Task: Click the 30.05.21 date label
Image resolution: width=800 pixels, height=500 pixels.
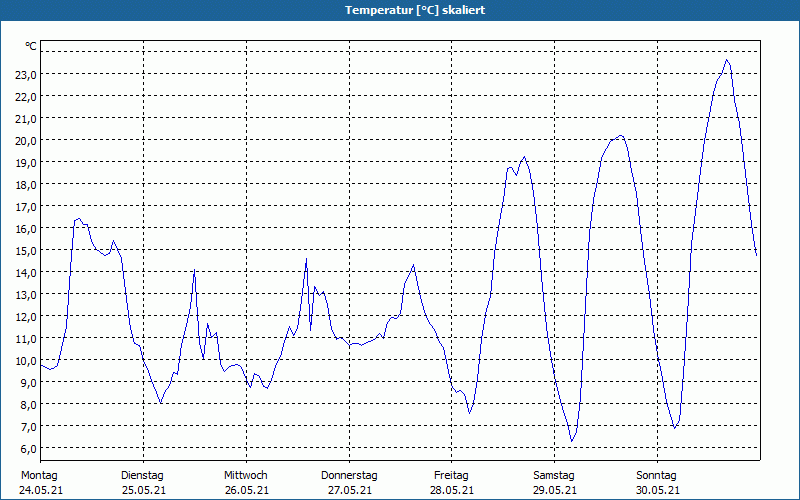Action: click(657, 490)
